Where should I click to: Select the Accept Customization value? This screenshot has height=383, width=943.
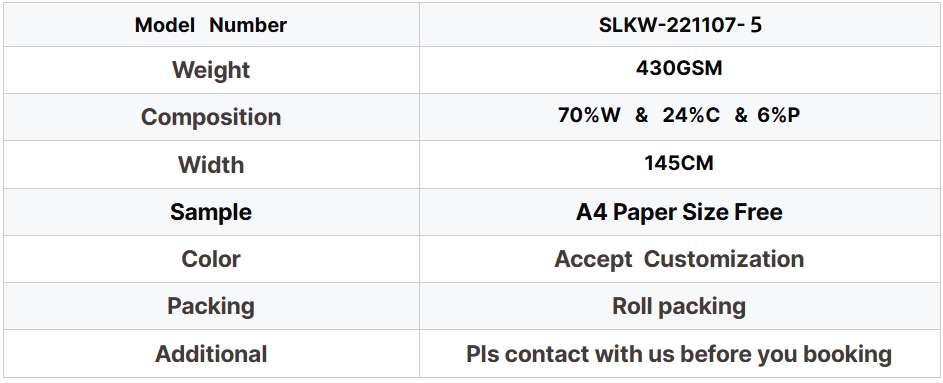coord(679,259)
